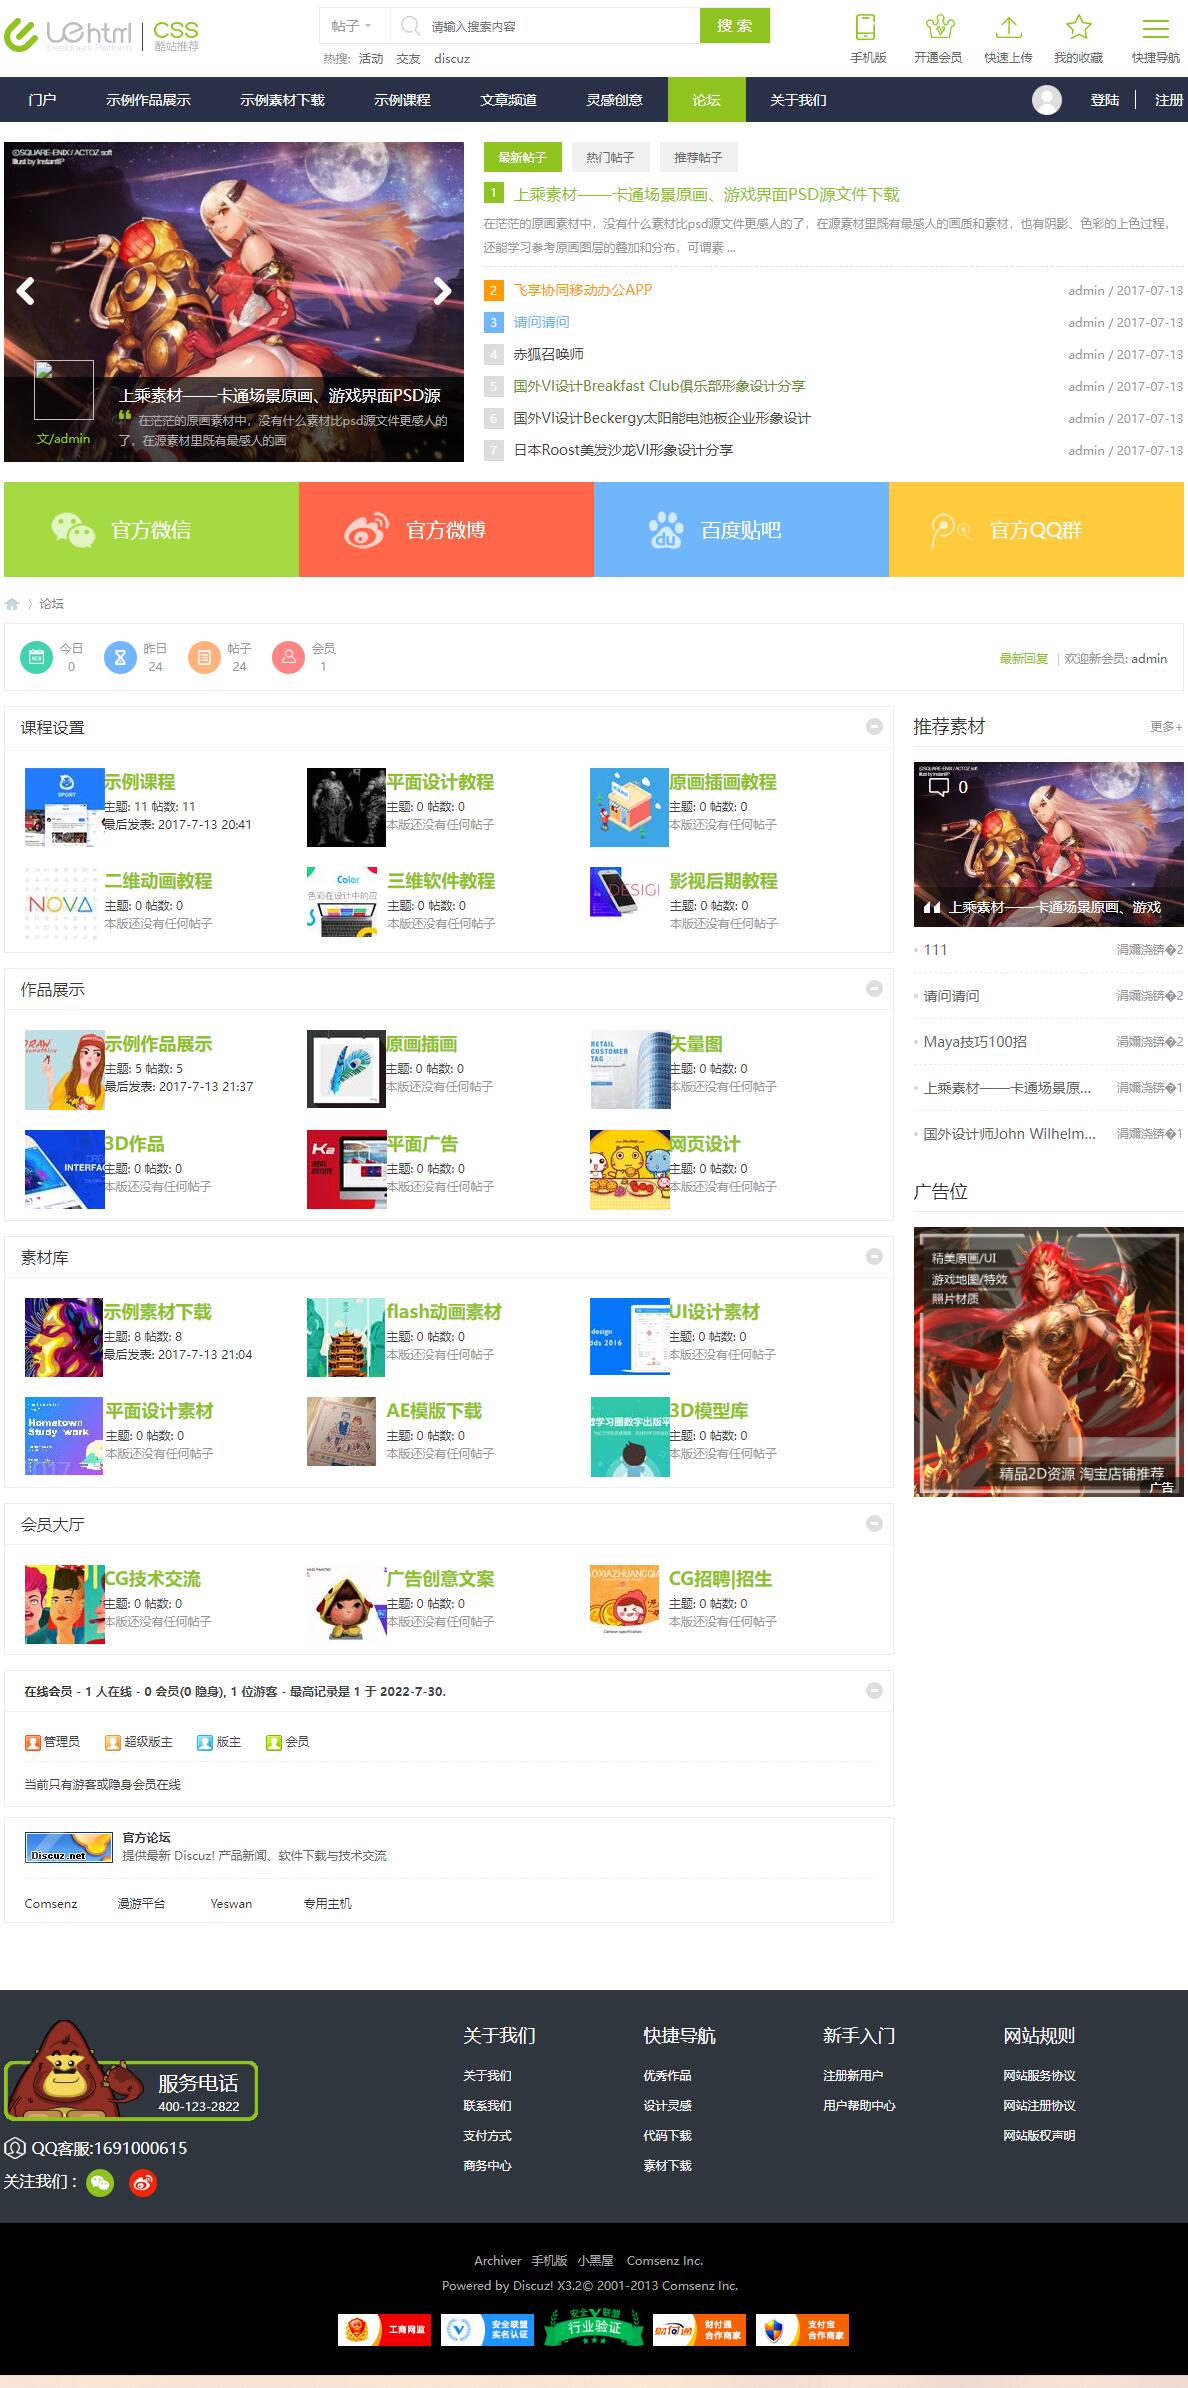Click the search input field
The height and width of the screenshot is (2388, 1188).
pos(560,27)
